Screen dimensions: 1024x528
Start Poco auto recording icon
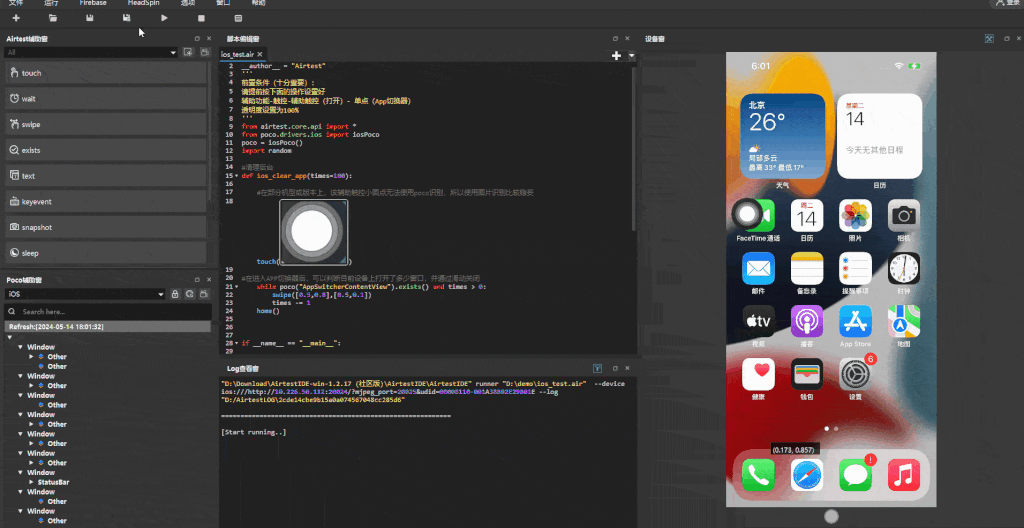click(x=204, y=294)
